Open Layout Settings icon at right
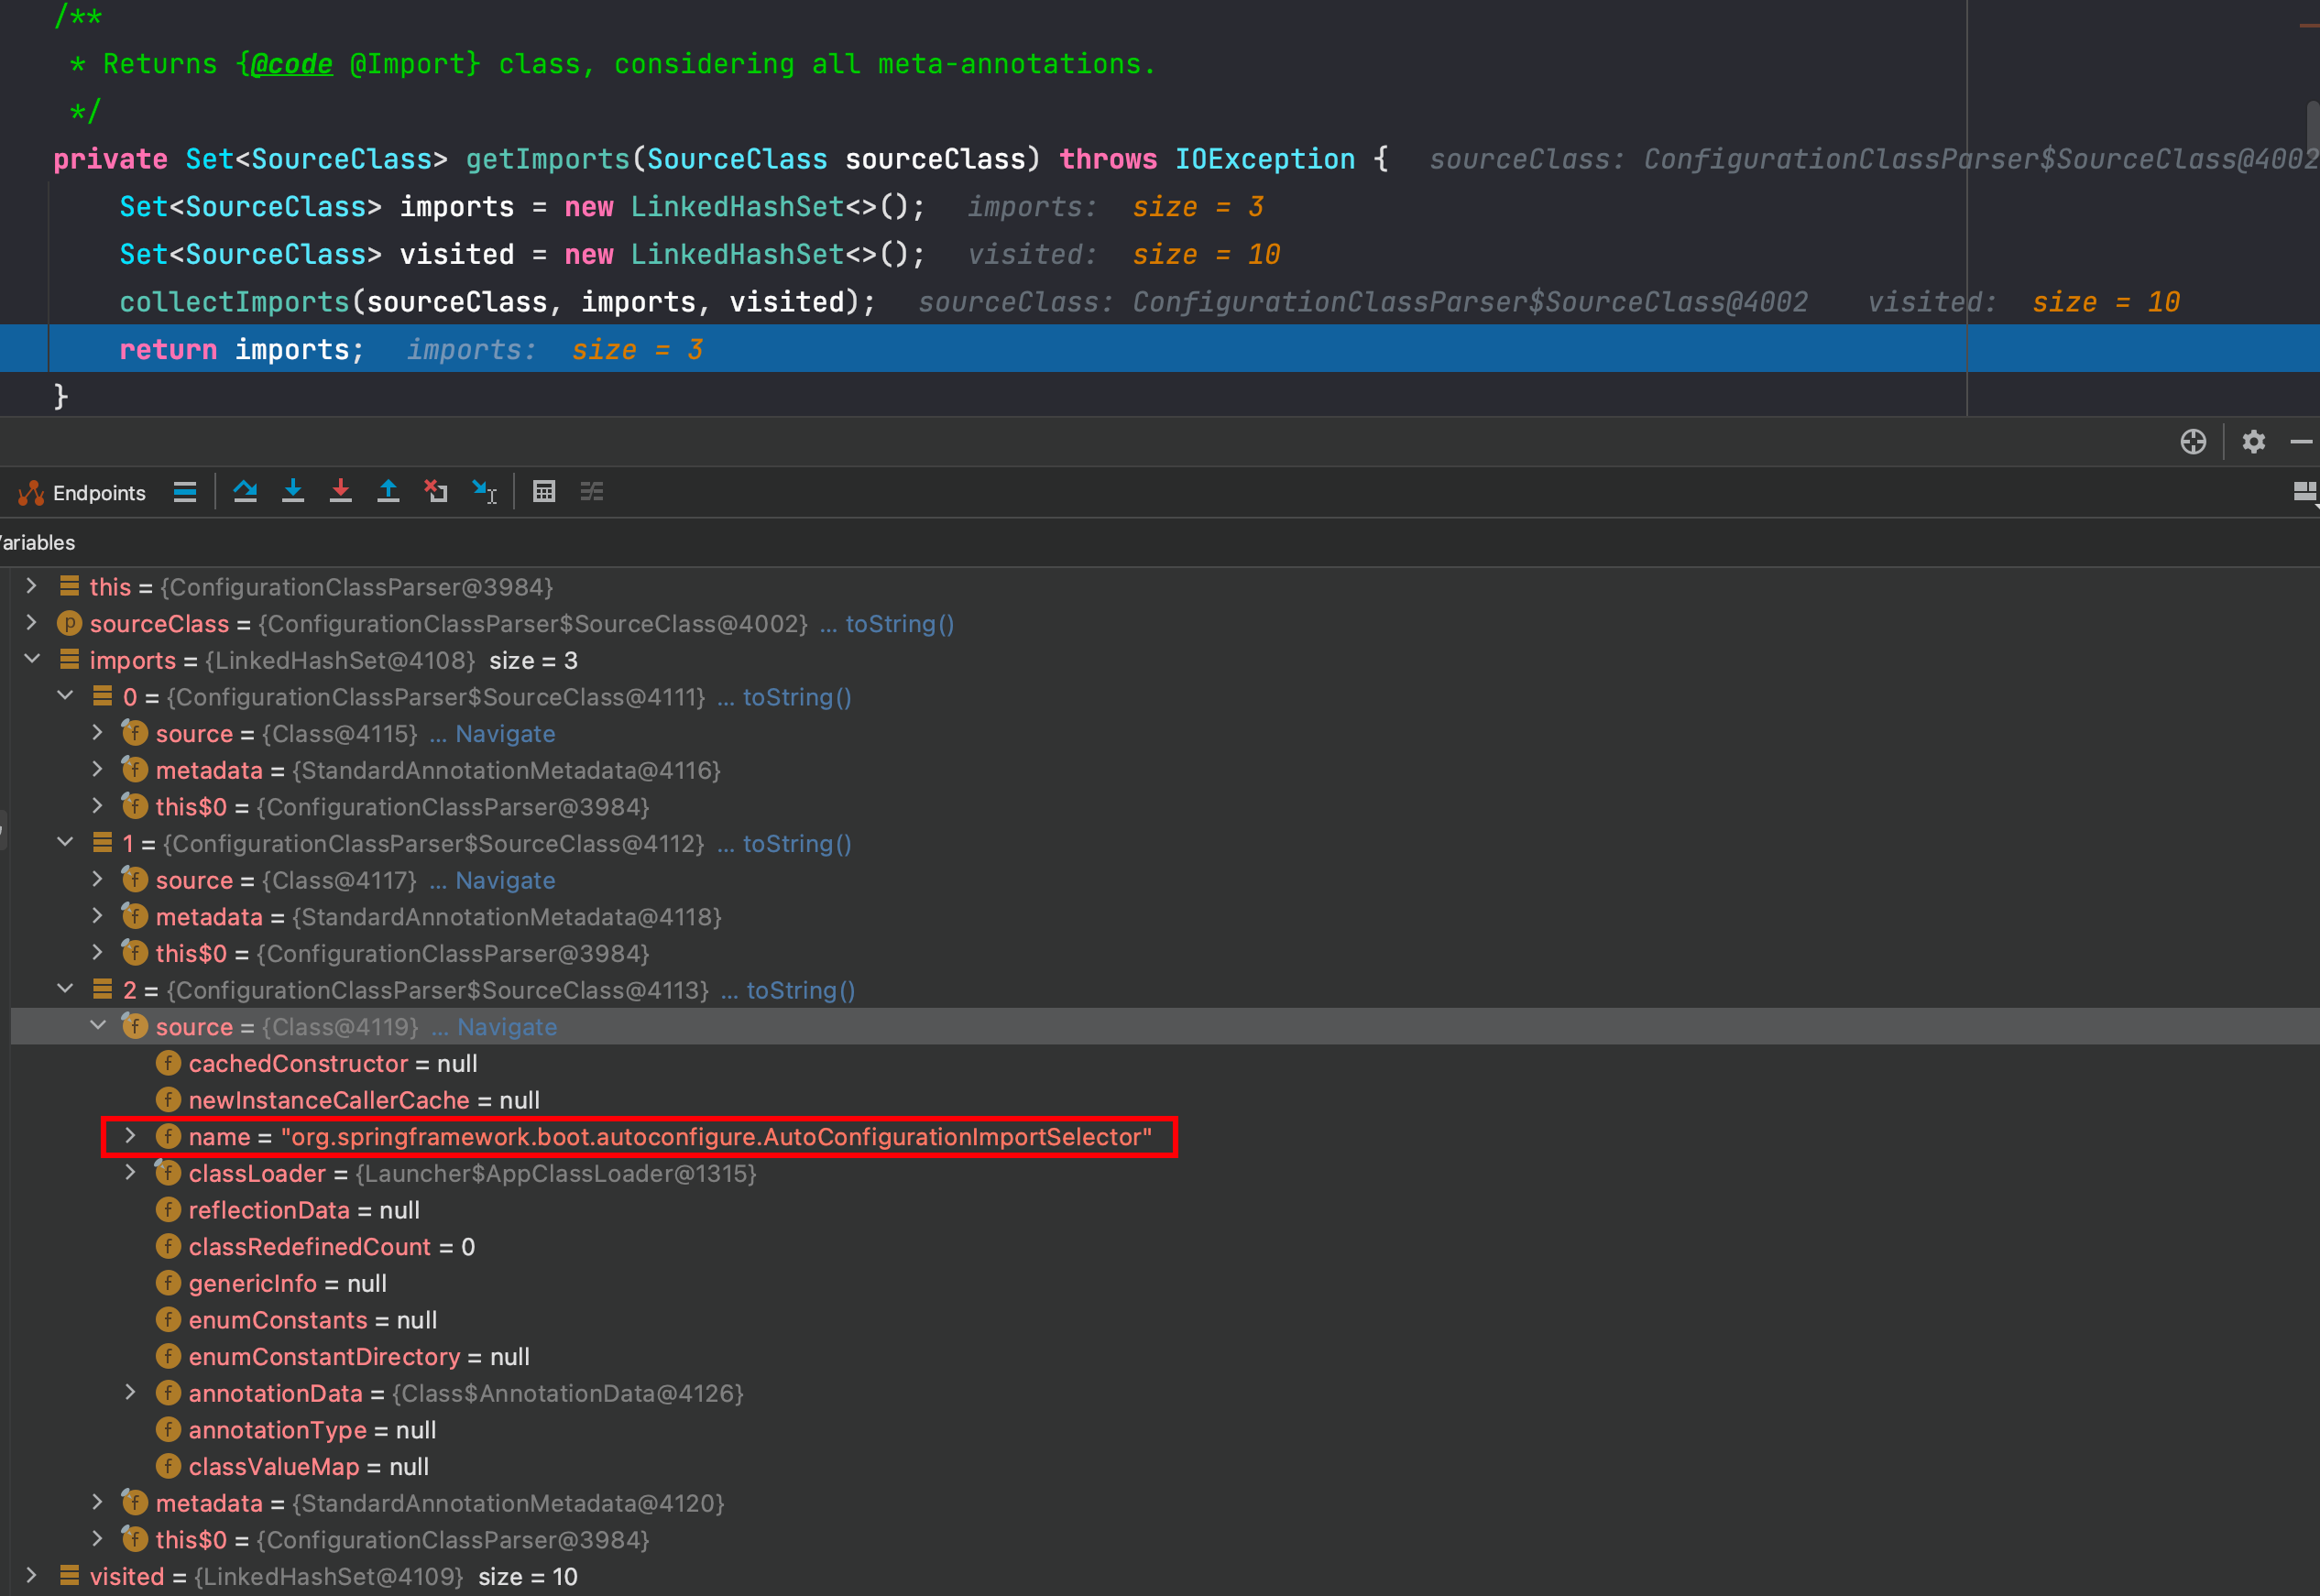Image resolution: width=2320 pixels, height=1596 pixels. 2305,492
